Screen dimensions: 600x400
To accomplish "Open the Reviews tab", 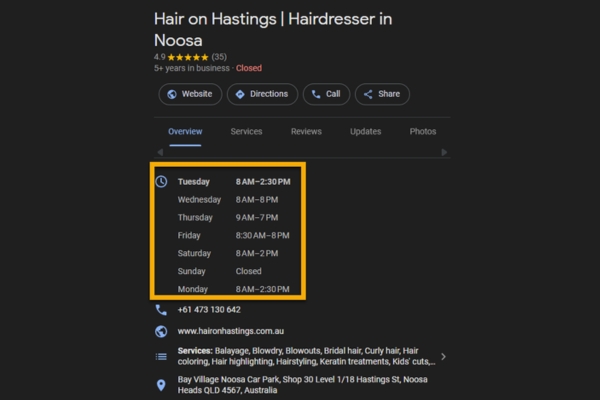I will pos(306,132).
